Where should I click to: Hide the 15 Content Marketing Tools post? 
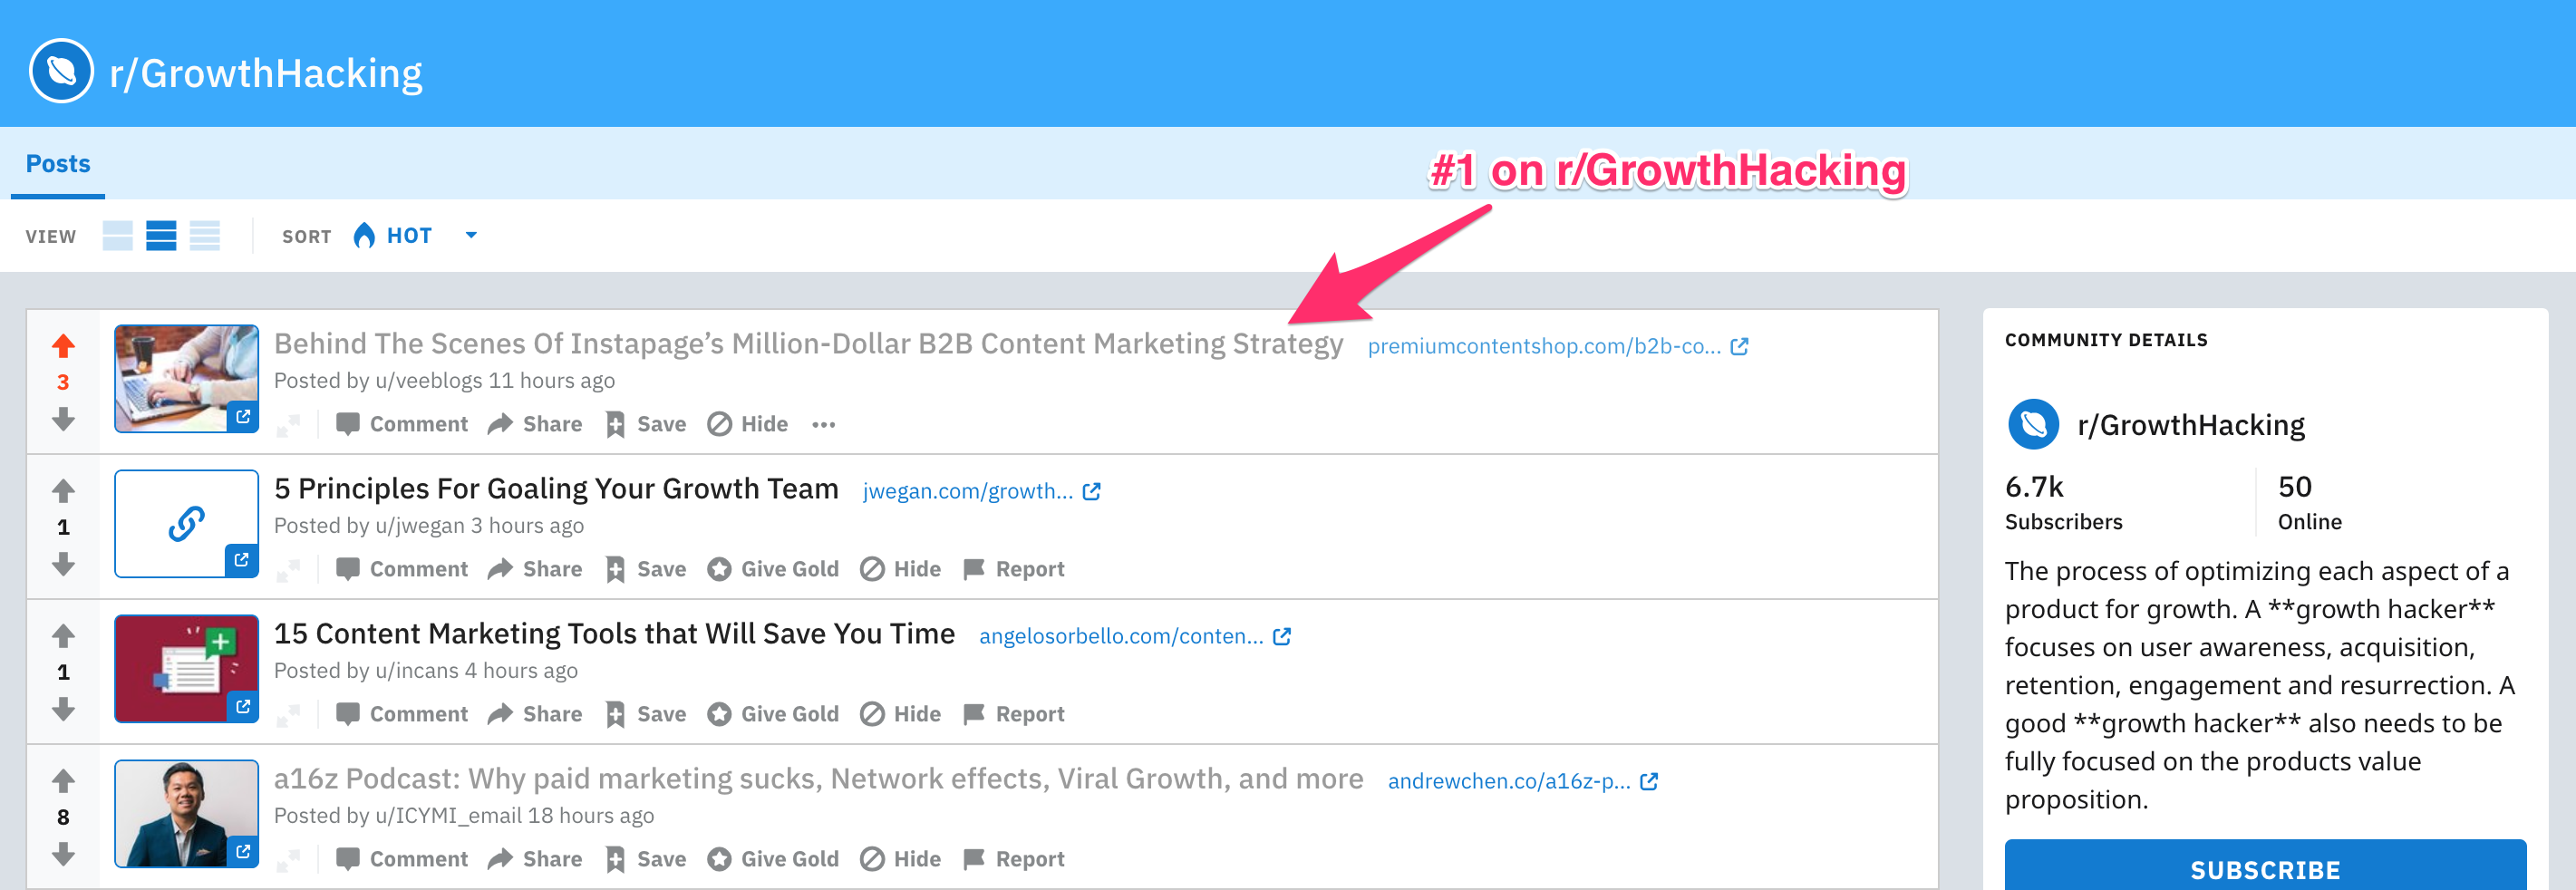point(900,714)
